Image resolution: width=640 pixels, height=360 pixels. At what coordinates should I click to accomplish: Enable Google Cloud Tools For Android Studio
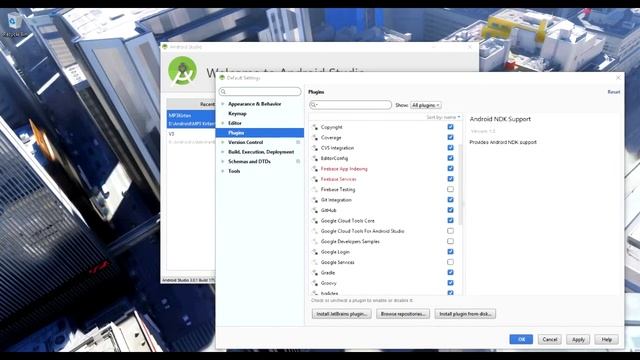point(450,231)
